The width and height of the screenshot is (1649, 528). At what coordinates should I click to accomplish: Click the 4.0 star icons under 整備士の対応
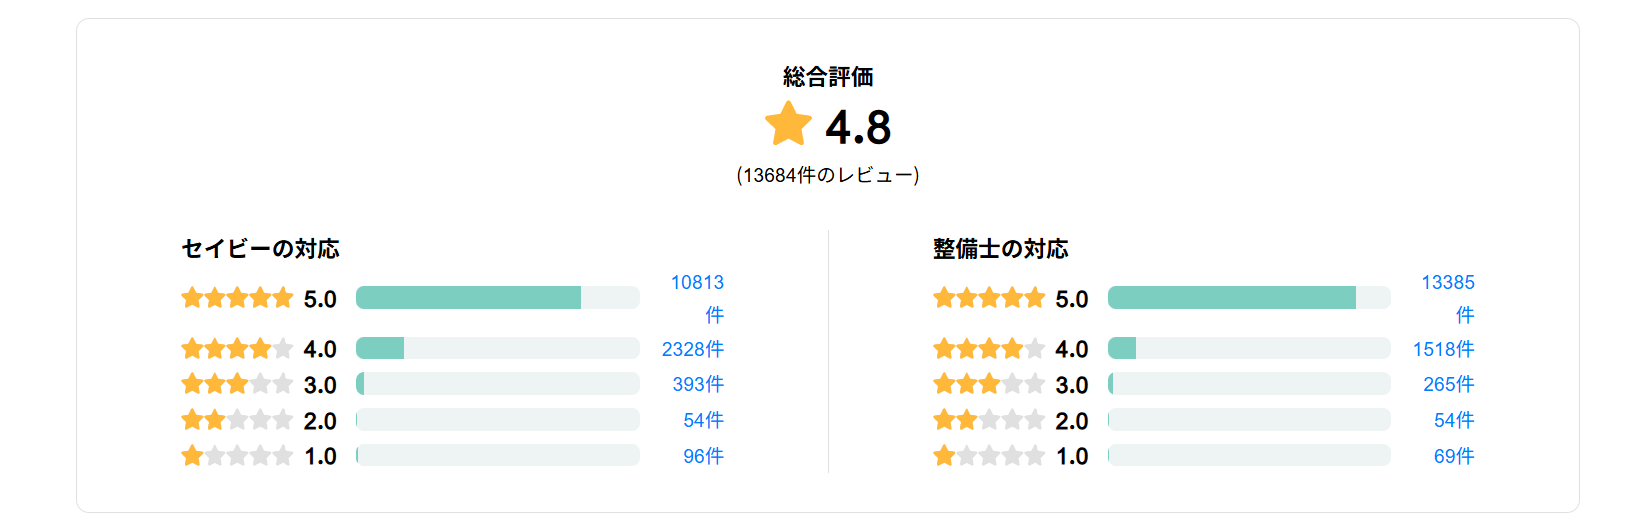(x=988, y=349)
